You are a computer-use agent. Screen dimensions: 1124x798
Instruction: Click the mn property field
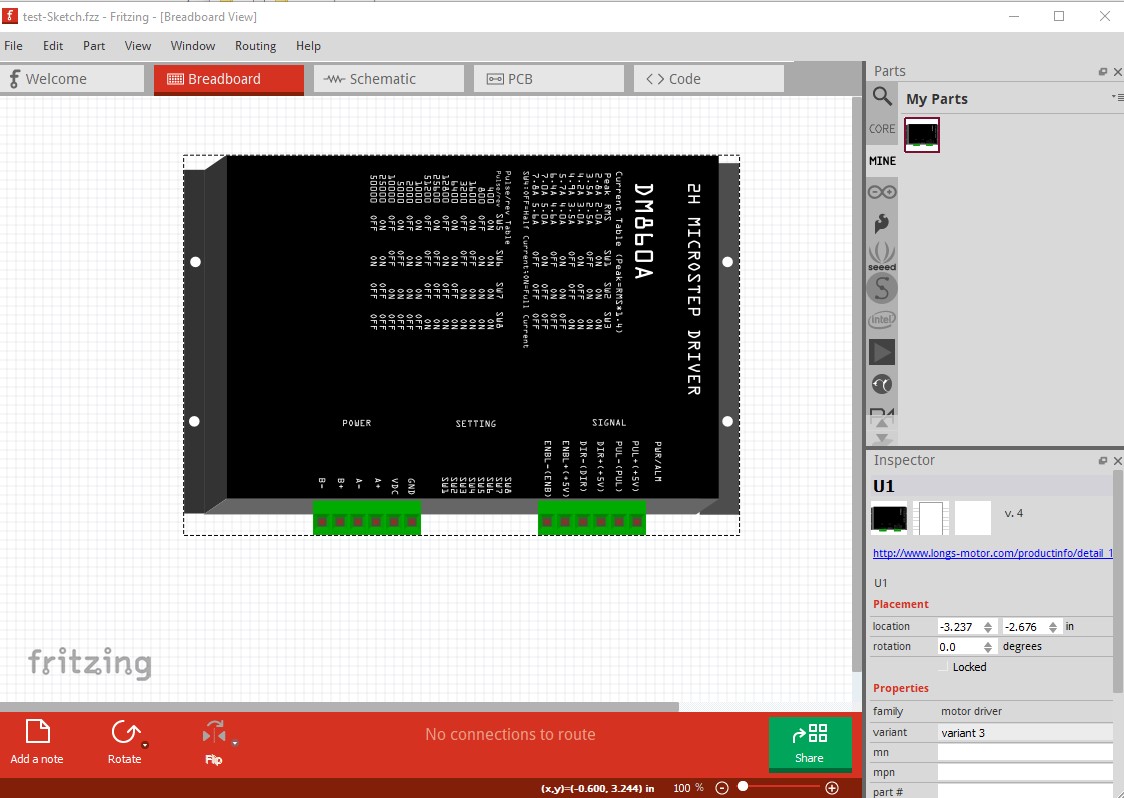(x=1025, y=752)
